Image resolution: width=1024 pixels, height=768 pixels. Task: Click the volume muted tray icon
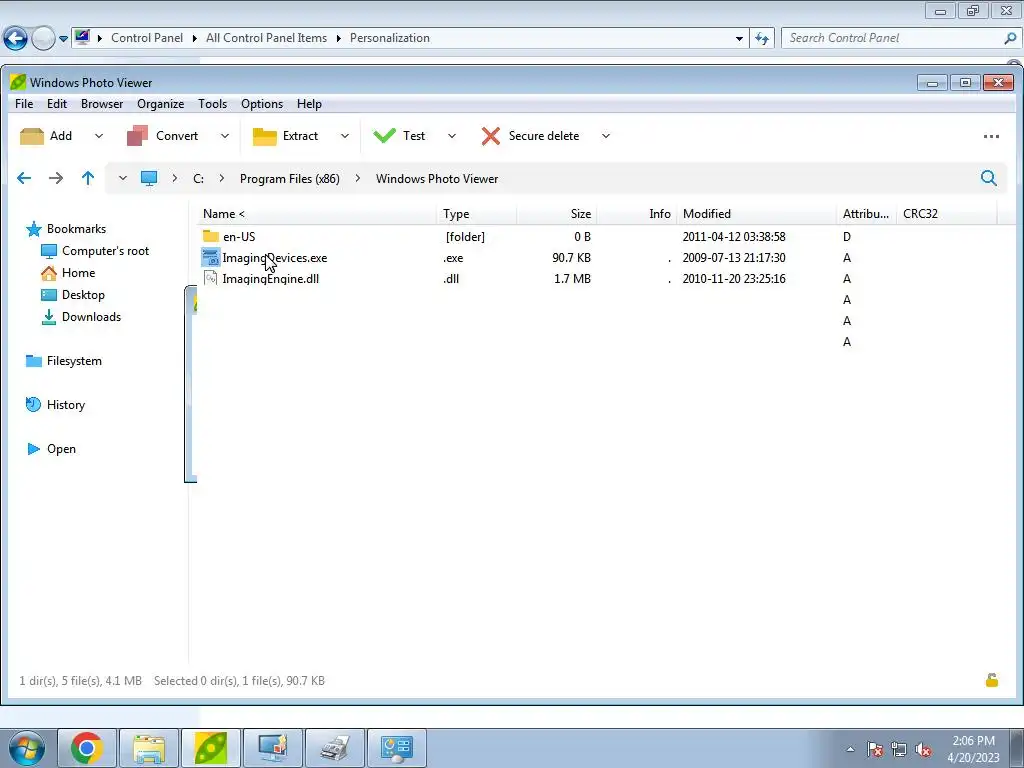point(923,750)
